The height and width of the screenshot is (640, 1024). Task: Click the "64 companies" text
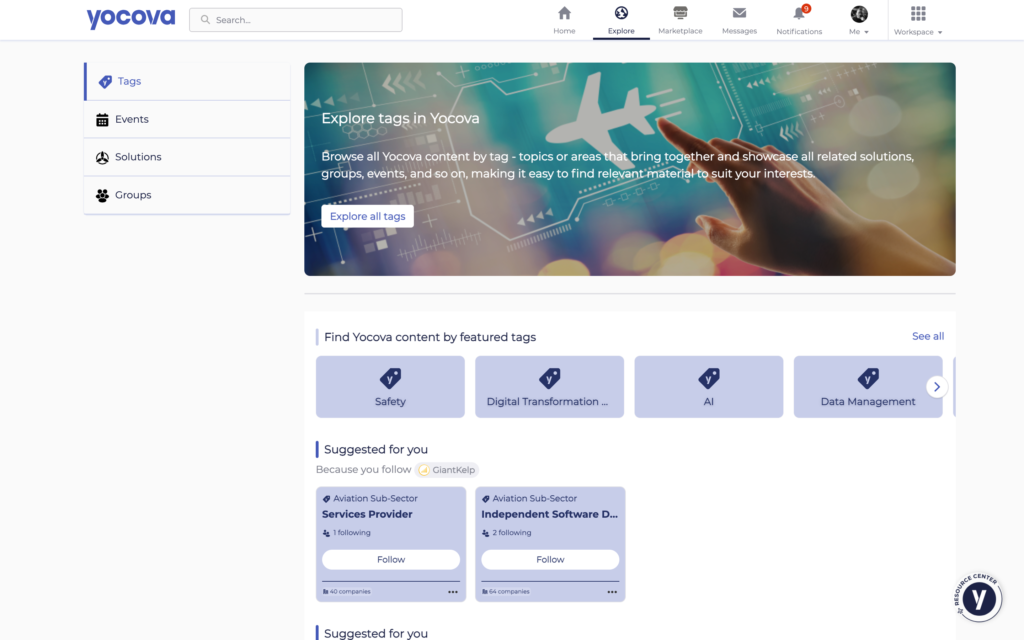pyautogui.click(x=509, y=592)
